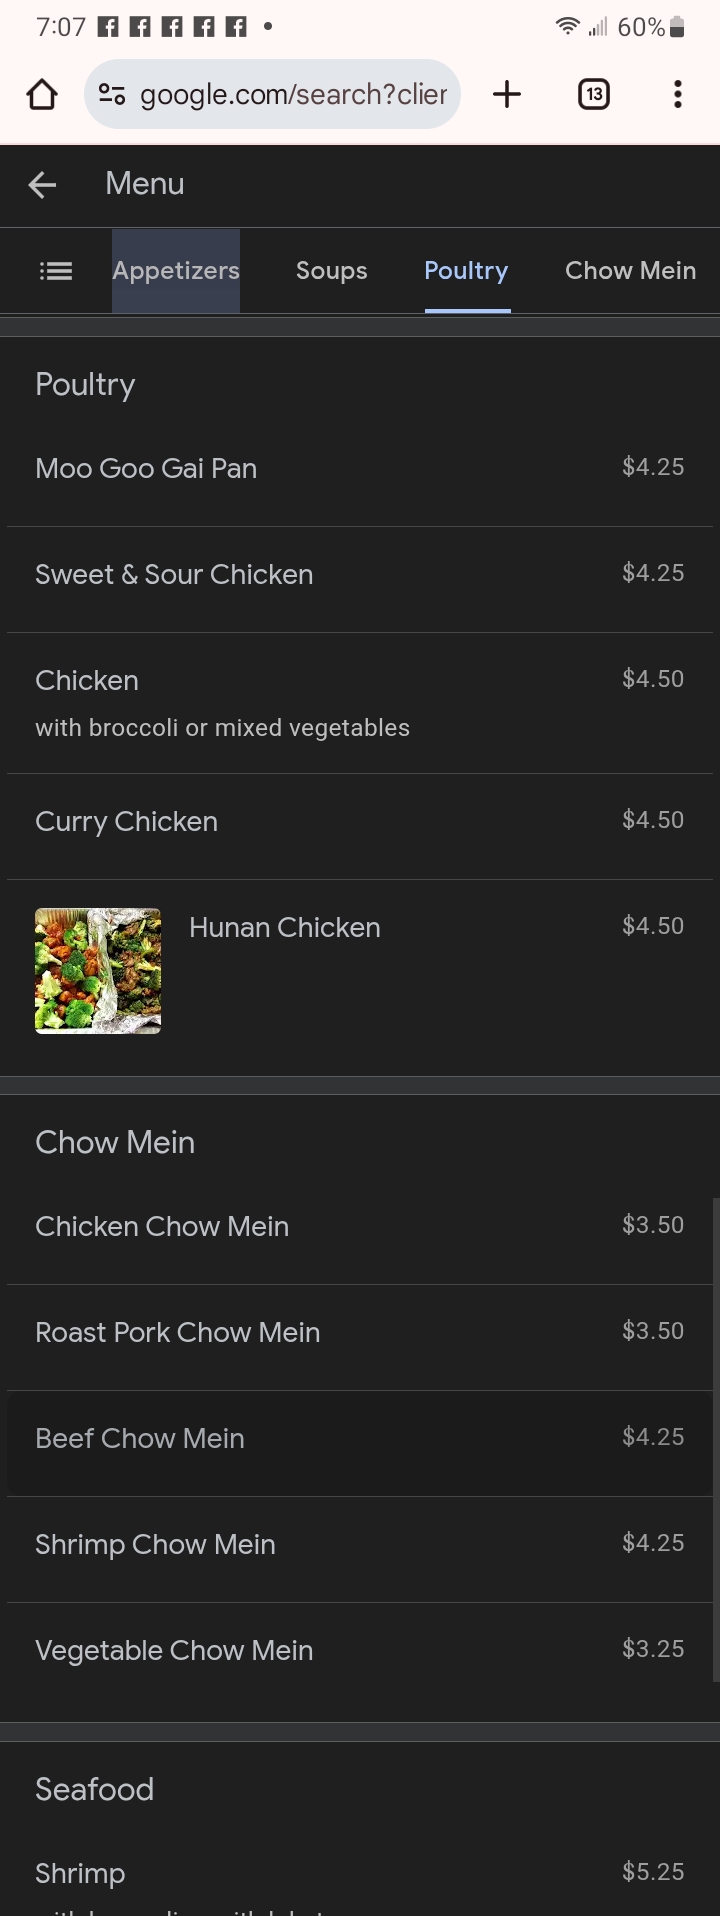Open the Hunan Chicken photo thumbnail
The height and width of the screenshot is (1916, 720).
point(98,971)
